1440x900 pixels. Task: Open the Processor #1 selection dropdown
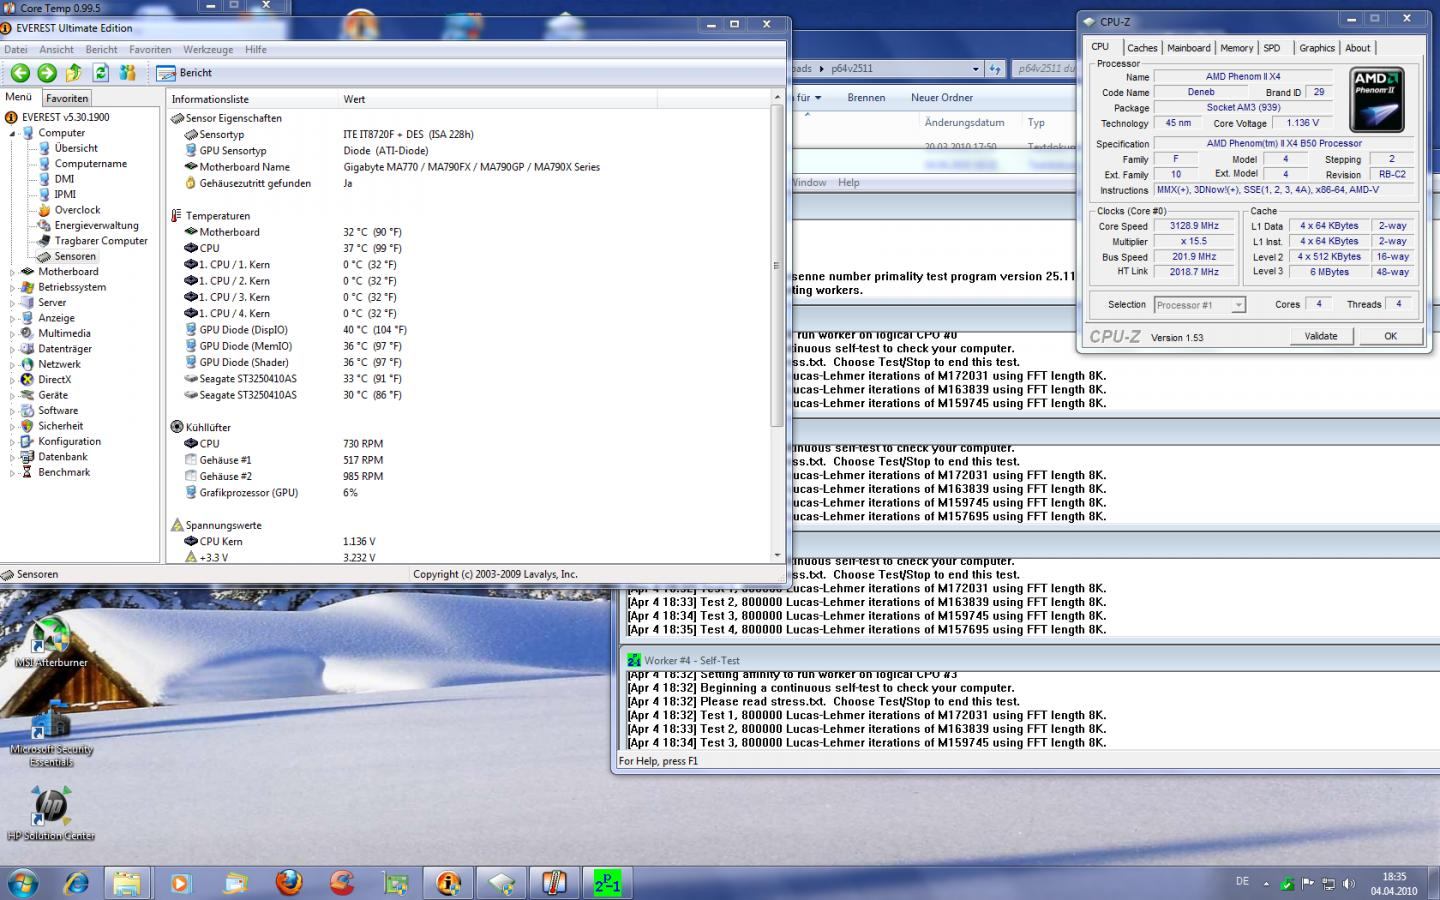click(x=1199, y=305)
